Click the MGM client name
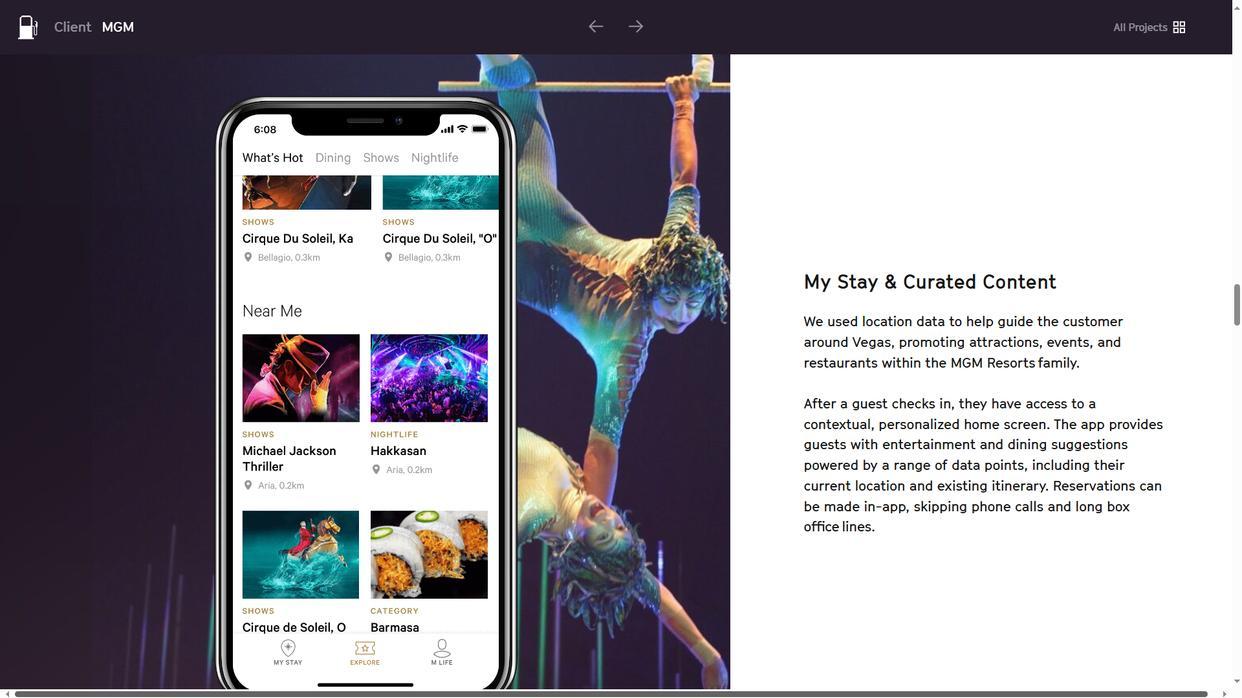This screenshot has width=1242, height=698. point(118,27)
